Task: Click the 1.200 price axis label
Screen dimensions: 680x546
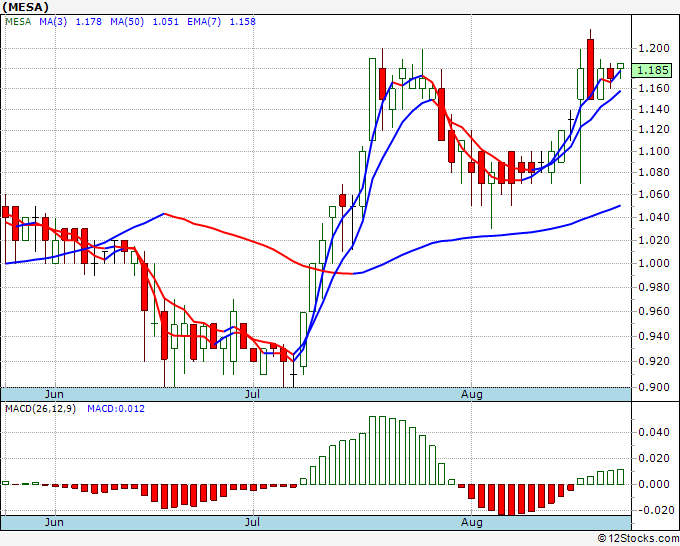Action: [654, 48]
